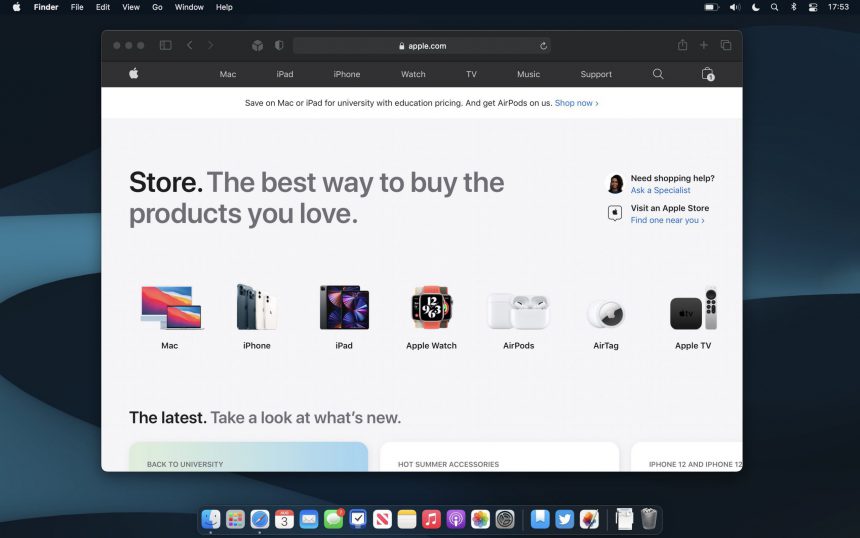Reload the apple.com page
This screenshot has width=860, height=538.
click(x=543, y=46)
